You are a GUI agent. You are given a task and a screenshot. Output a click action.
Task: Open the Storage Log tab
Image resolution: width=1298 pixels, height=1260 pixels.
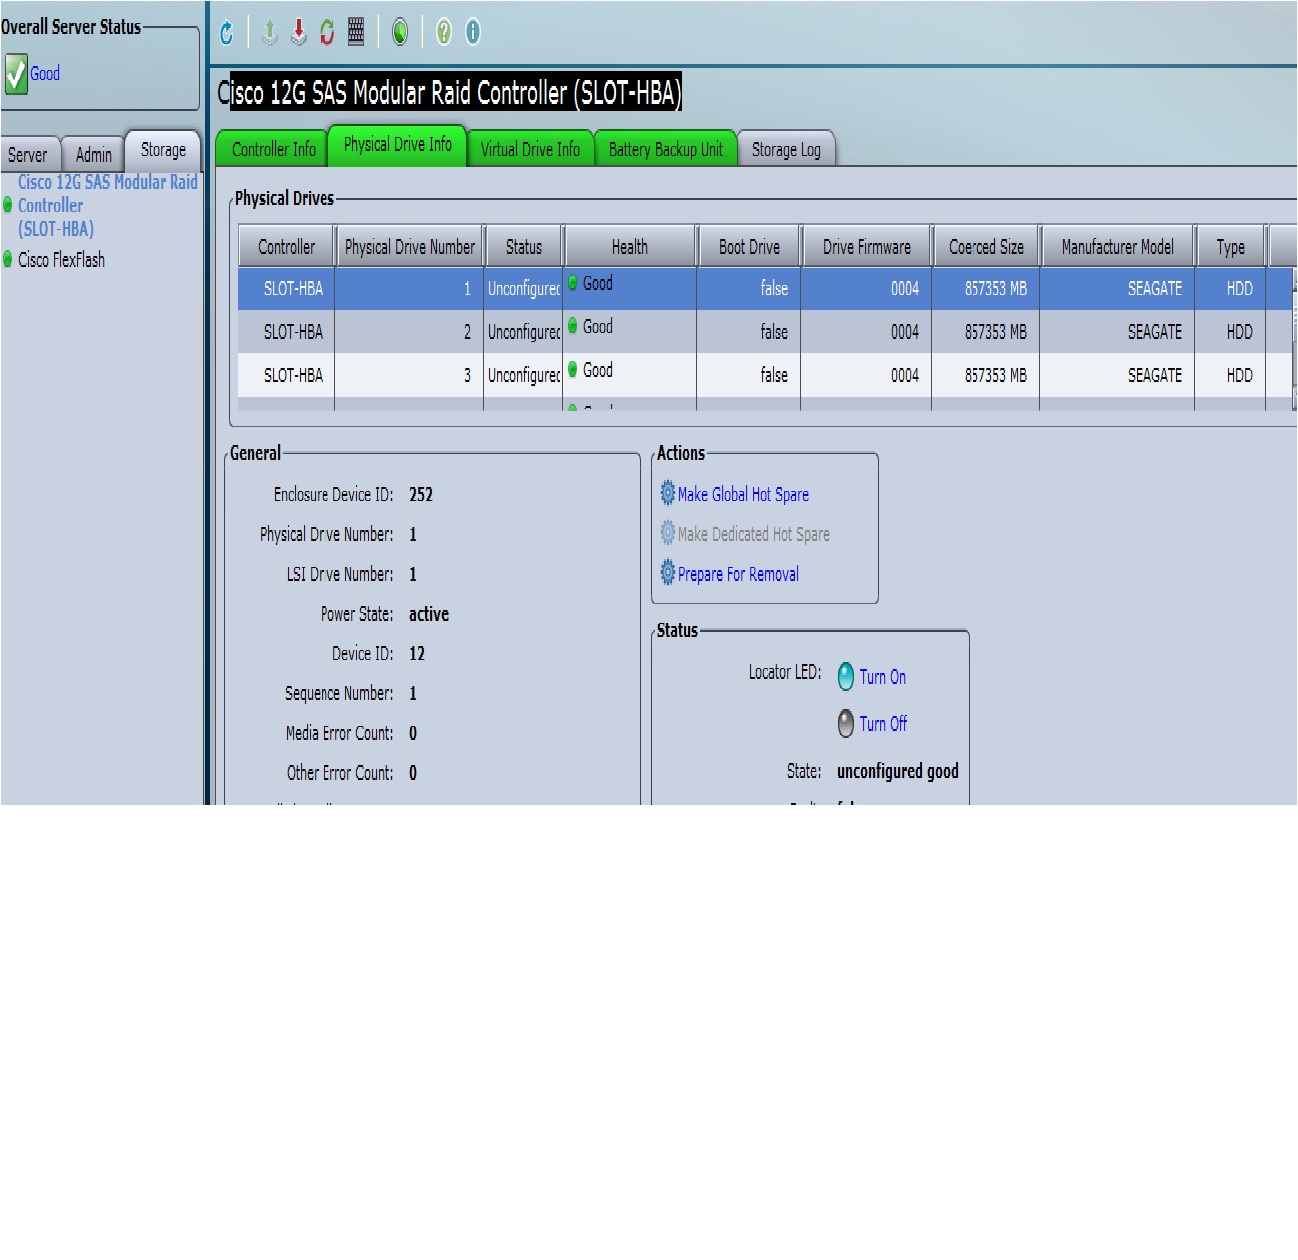(786, 149)
